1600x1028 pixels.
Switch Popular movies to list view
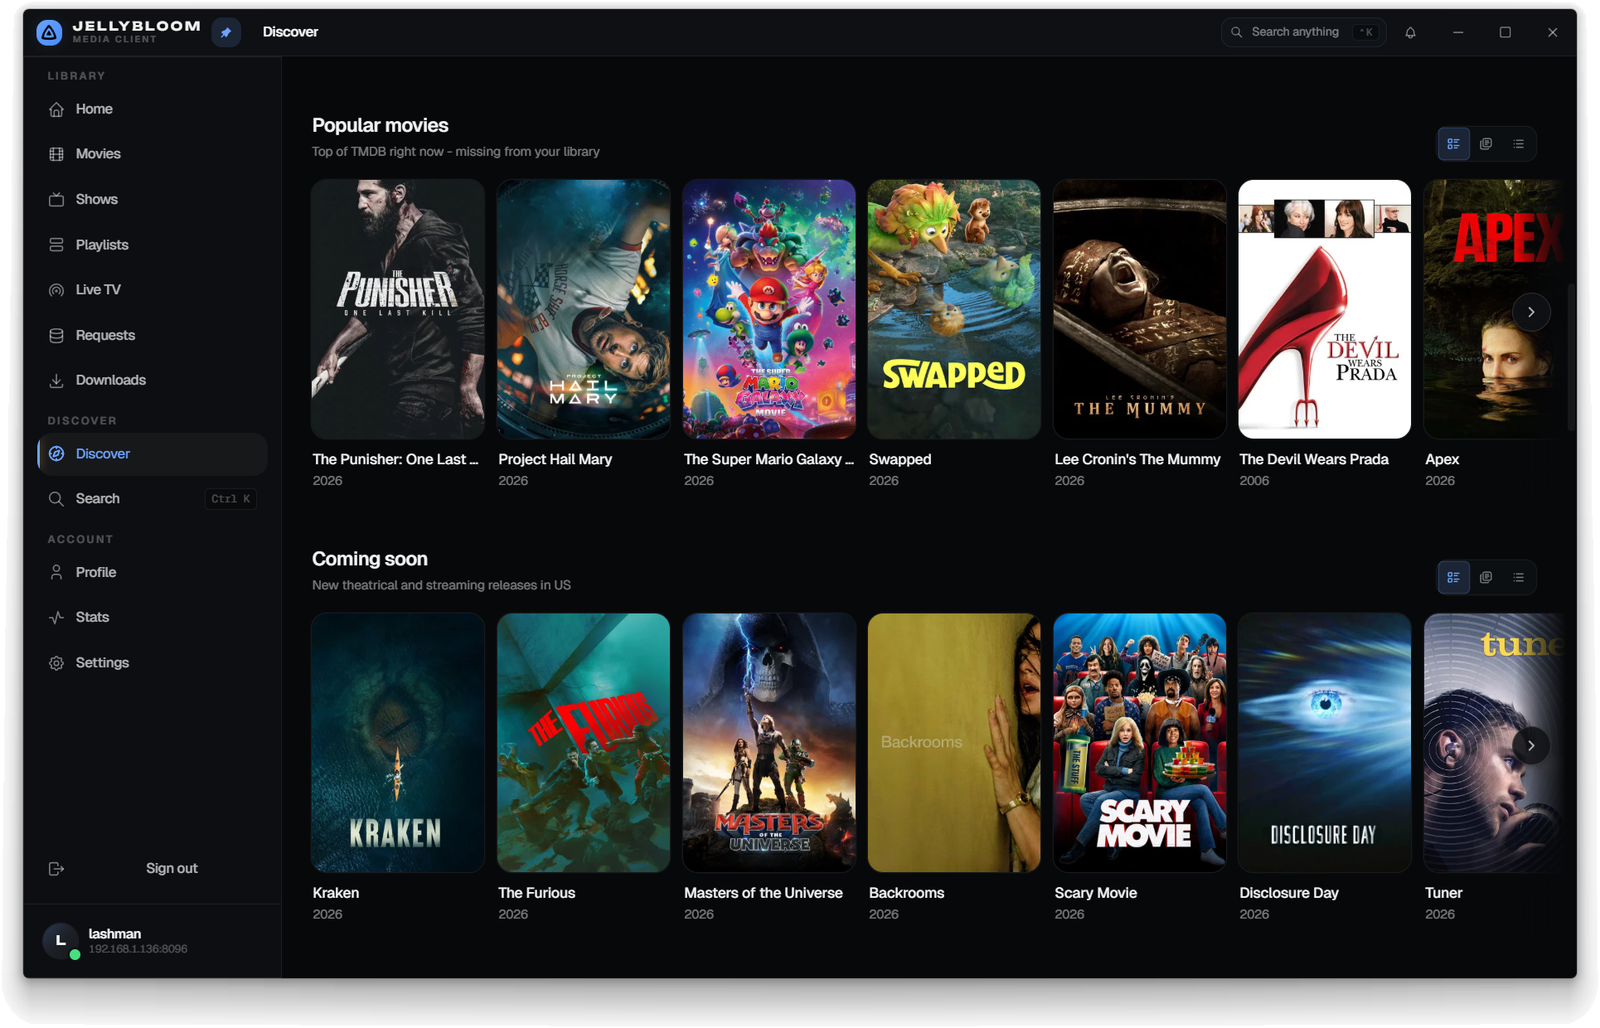point(1518,144)
